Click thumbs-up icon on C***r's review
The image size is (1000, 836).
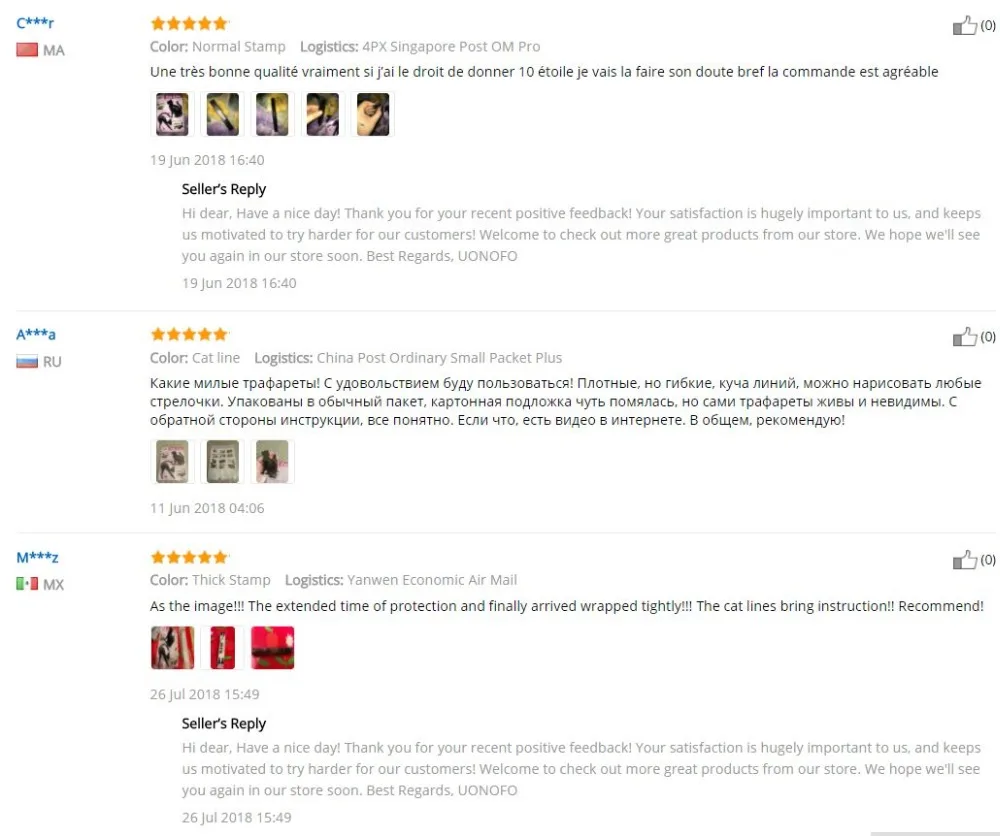964,26
